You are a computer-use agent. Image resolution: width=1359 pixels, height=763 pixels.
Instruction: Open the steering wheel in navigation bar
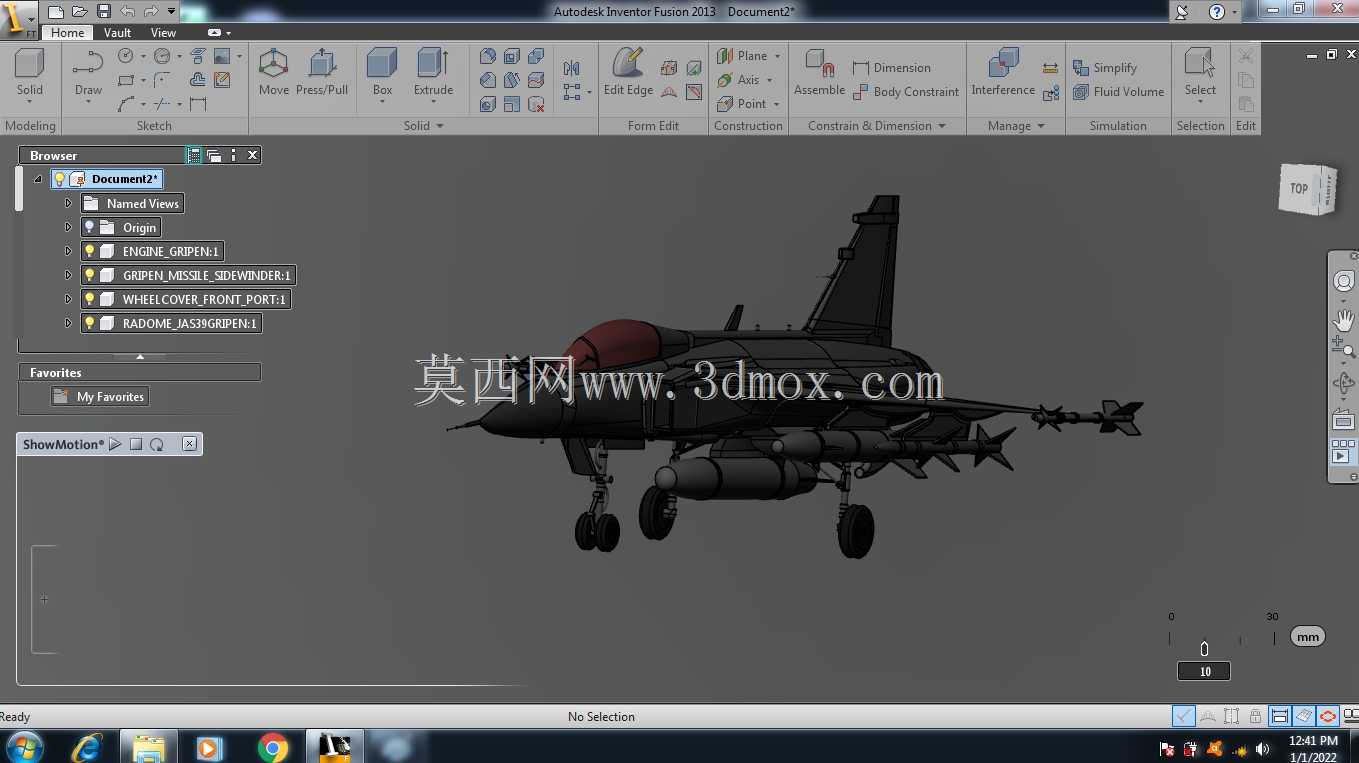coord(1344,281)
